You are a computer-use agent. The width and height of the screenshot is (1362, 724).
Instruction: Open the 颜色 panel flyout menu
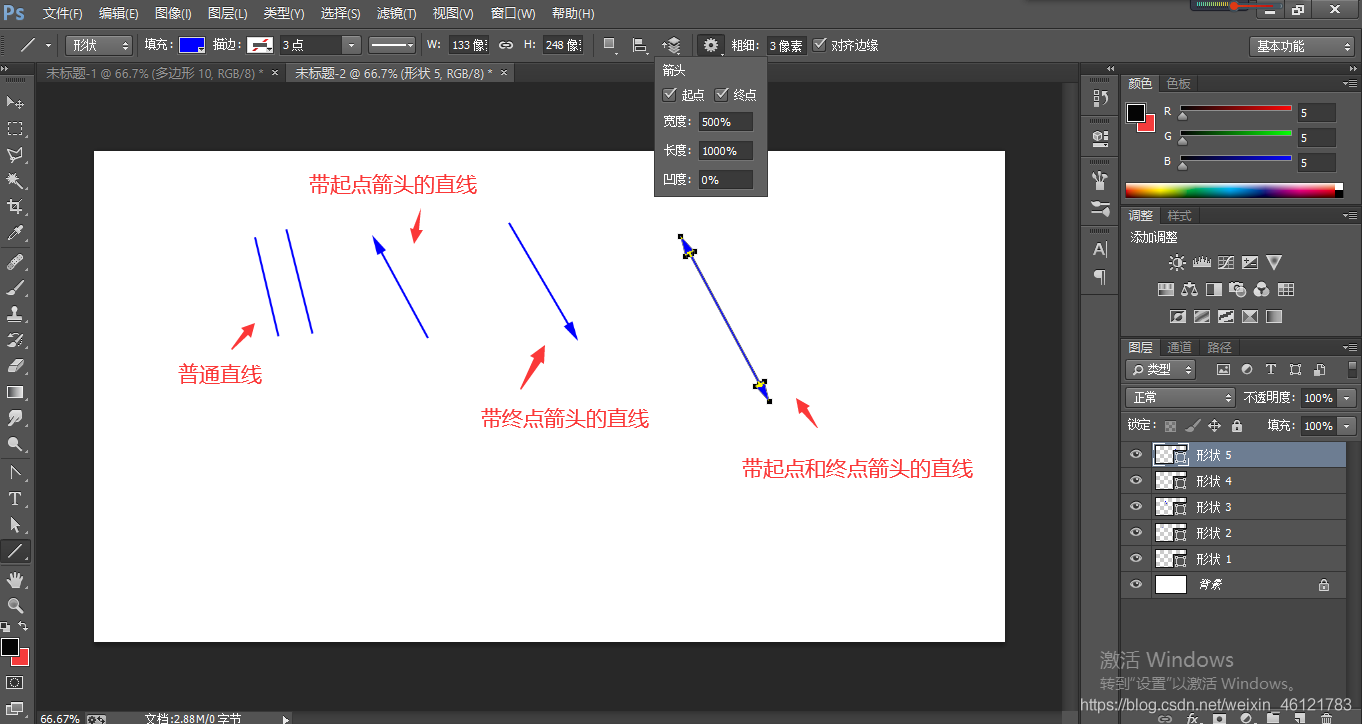pos(1350,84)
